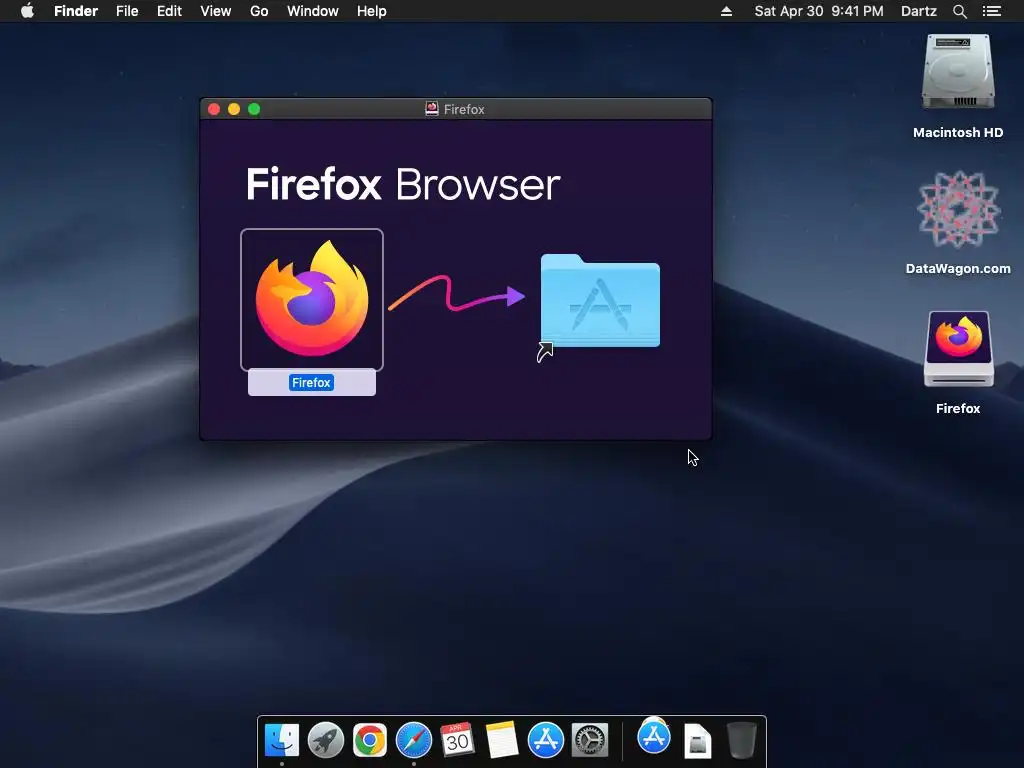Close the Firefox installer window
Image resolution: width=1024 pixels, height=768 pixels.
pos(214,109)
